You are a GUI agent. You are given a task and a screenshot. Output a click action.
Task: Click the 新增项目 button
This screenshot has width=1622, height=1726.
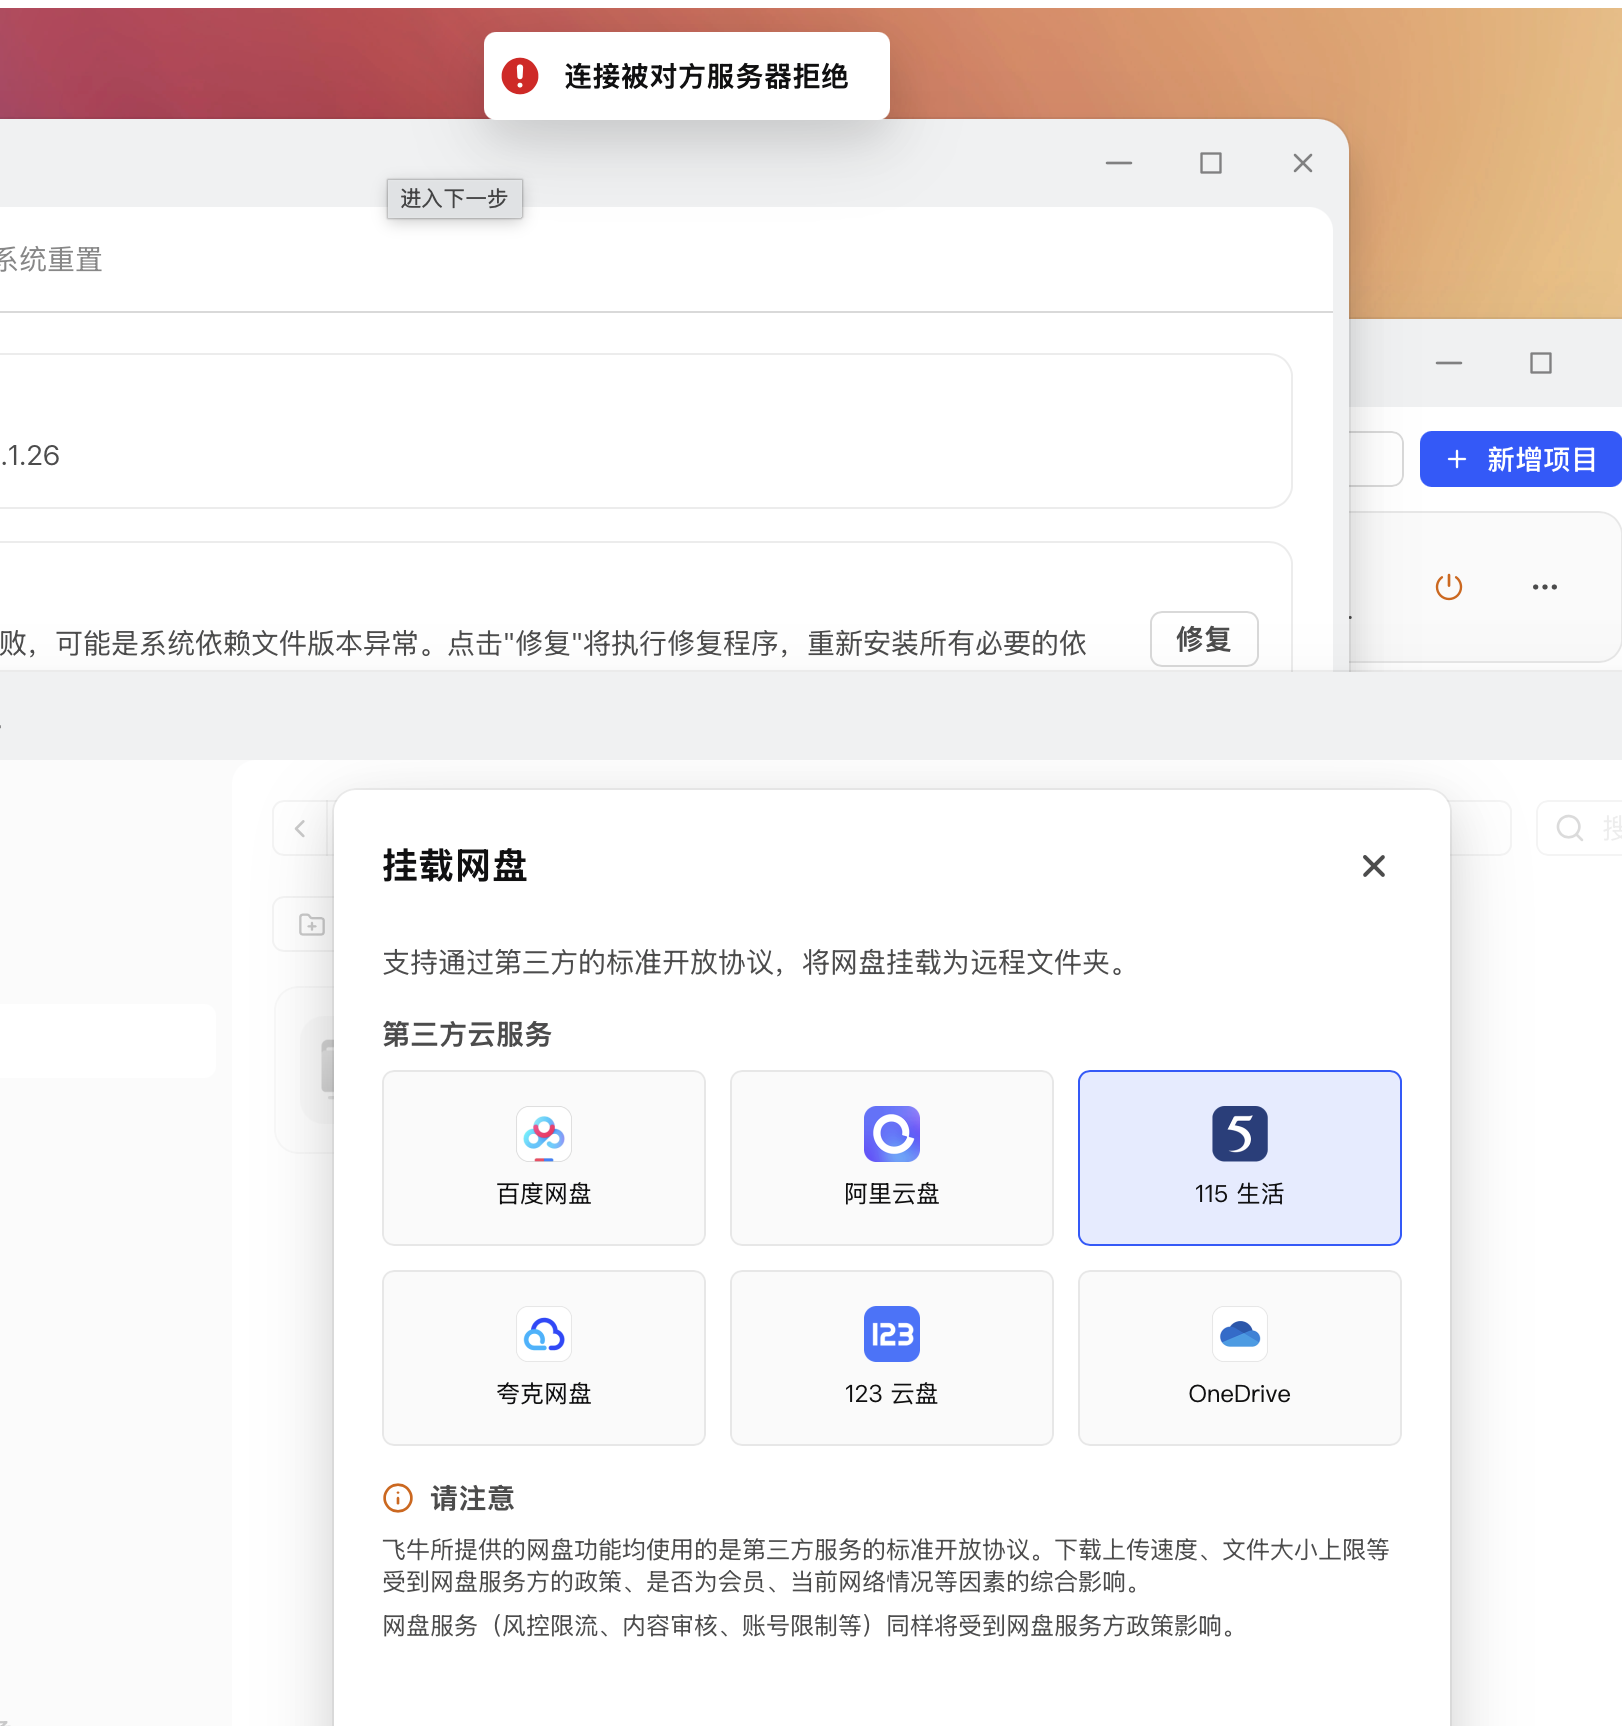(x=1520, y=459)
